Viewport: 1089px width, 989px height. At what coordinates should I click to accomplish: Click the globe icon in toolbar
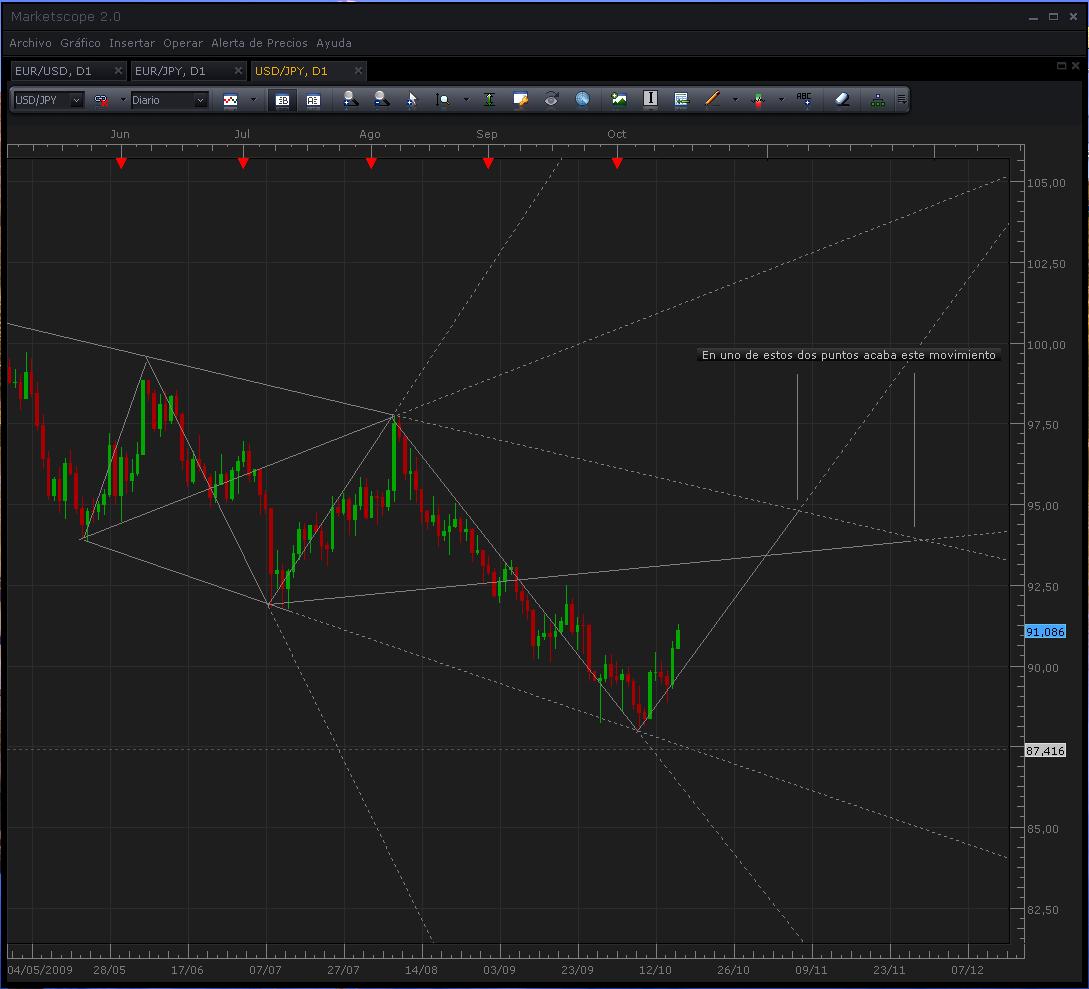582,99
